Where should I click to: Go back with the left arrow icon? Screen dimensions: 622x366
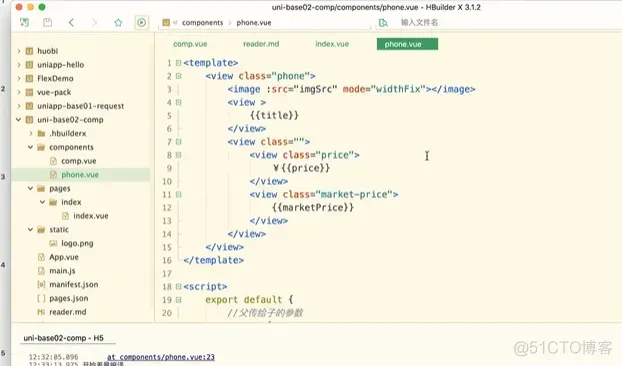pyautogui.click(x=71, y=23)
